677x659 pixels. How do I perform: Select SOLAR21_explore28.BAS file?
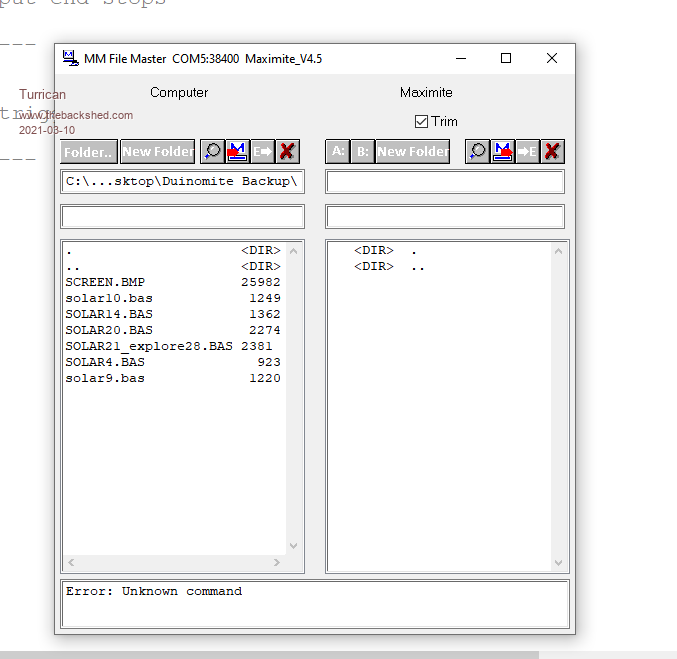(148, 346)
